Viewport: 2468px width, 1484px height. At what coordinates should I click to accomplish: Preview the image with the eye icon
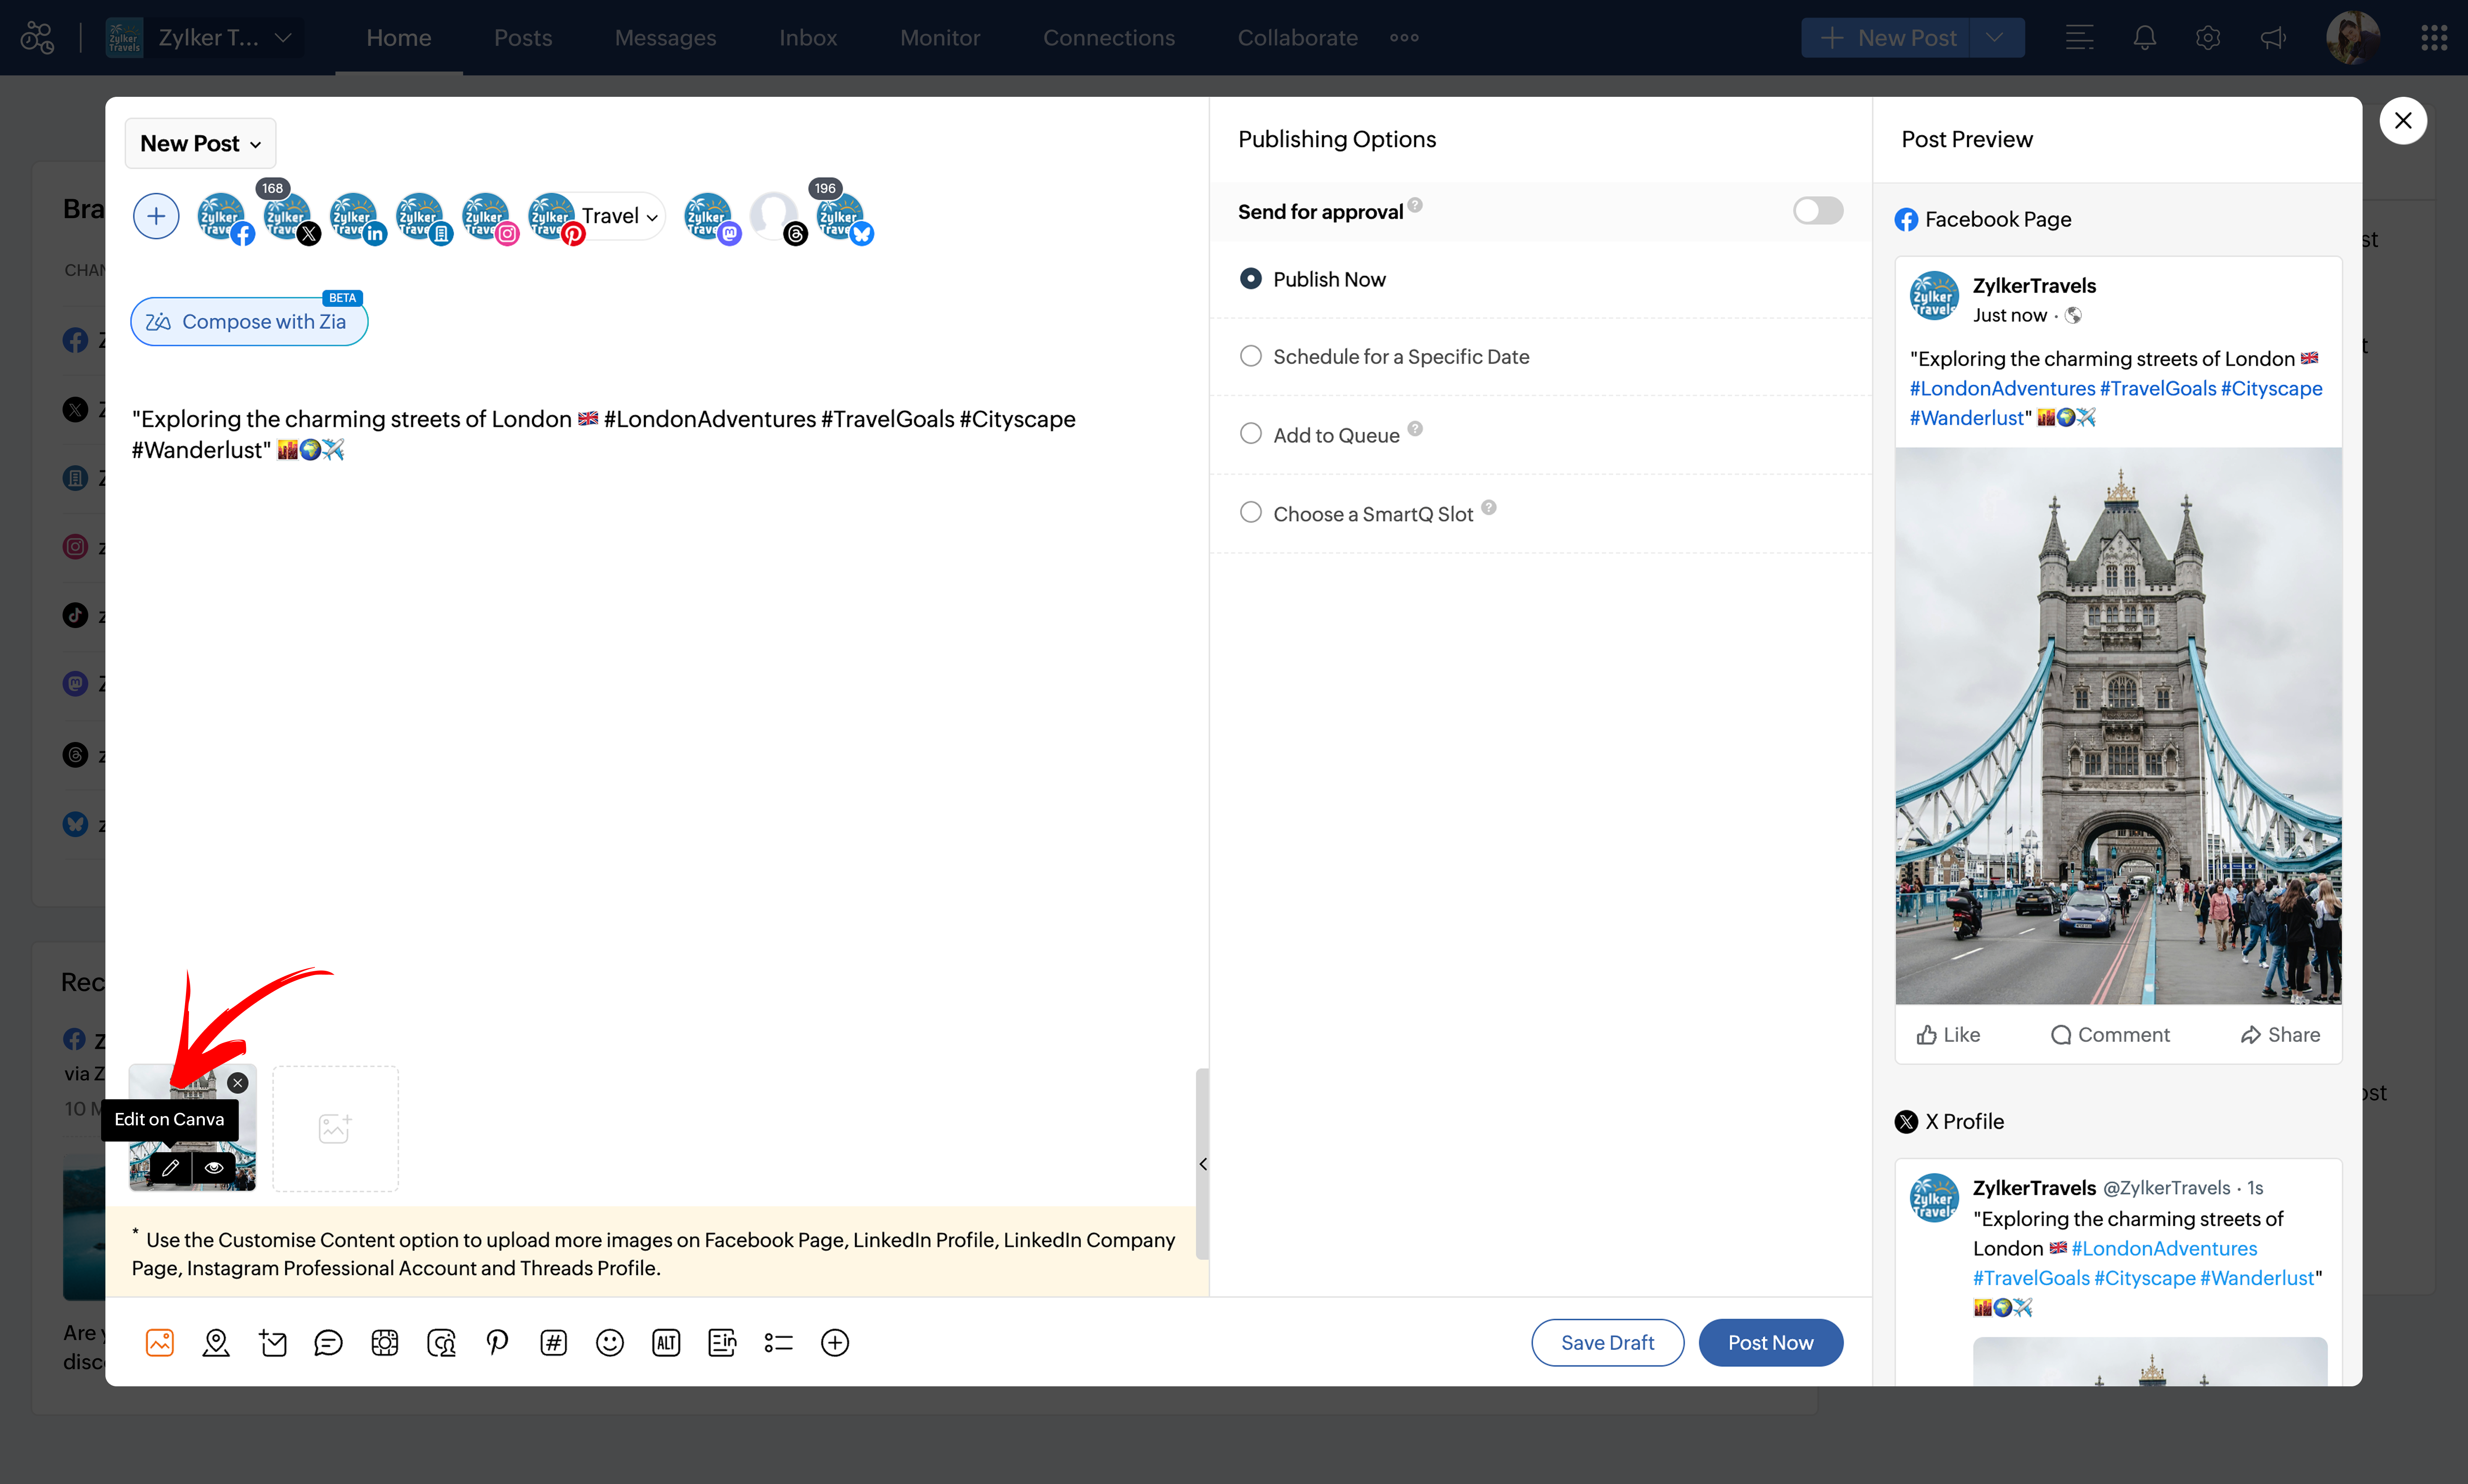tap(214, 1167)
